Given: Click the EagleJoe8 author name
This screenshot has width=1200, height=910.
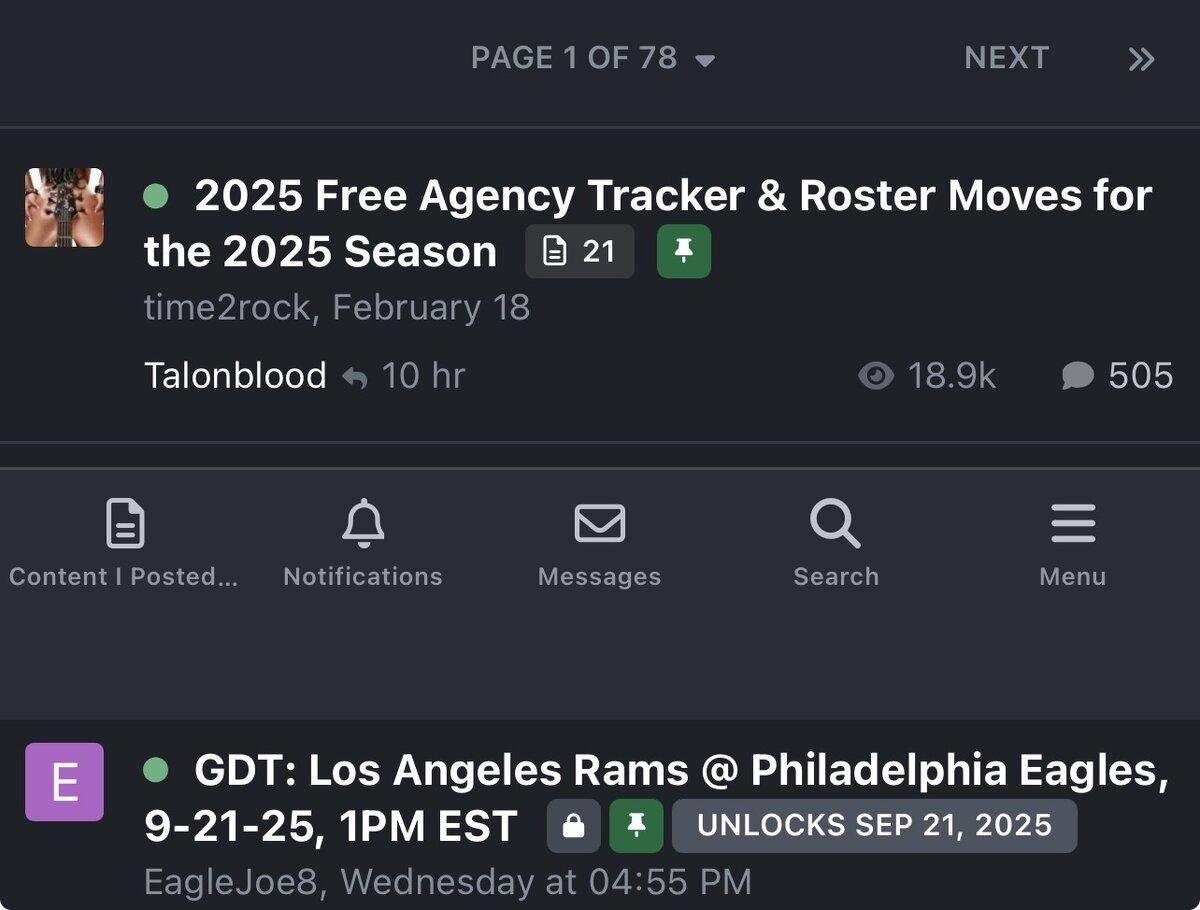Looking at the screenshot, I should [x=238, y=882].
